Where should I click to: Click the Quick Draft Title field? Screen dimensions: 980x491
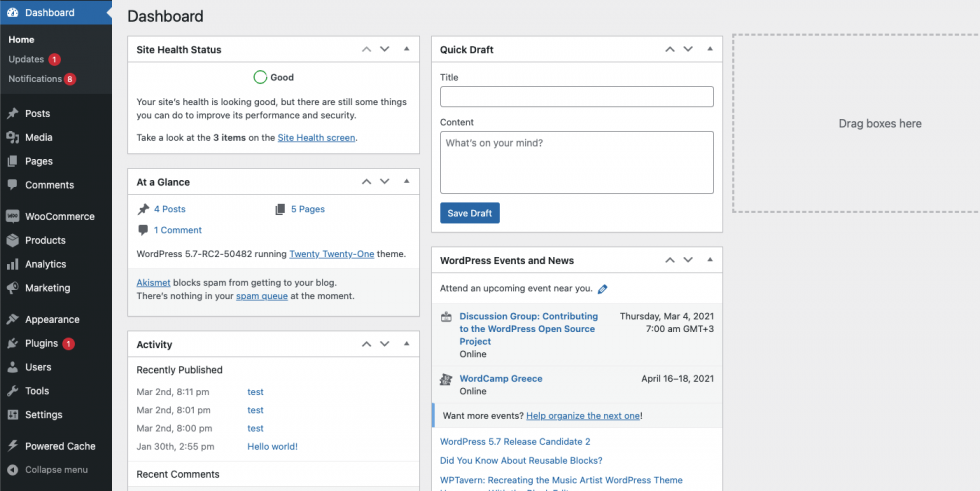pos(576,97)
